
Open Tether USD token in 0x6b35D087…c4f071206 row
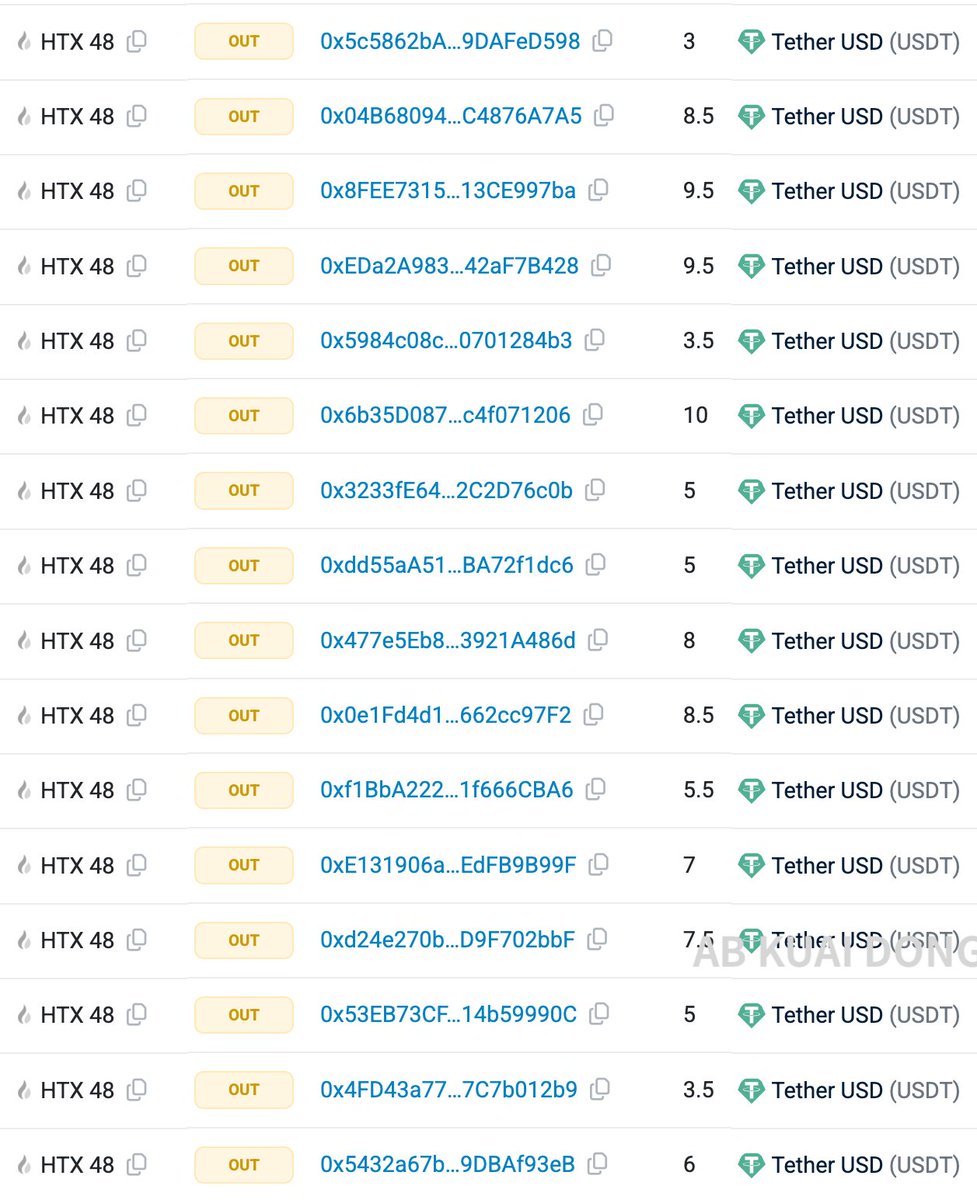pyautogui.click(x=865, y=416)
